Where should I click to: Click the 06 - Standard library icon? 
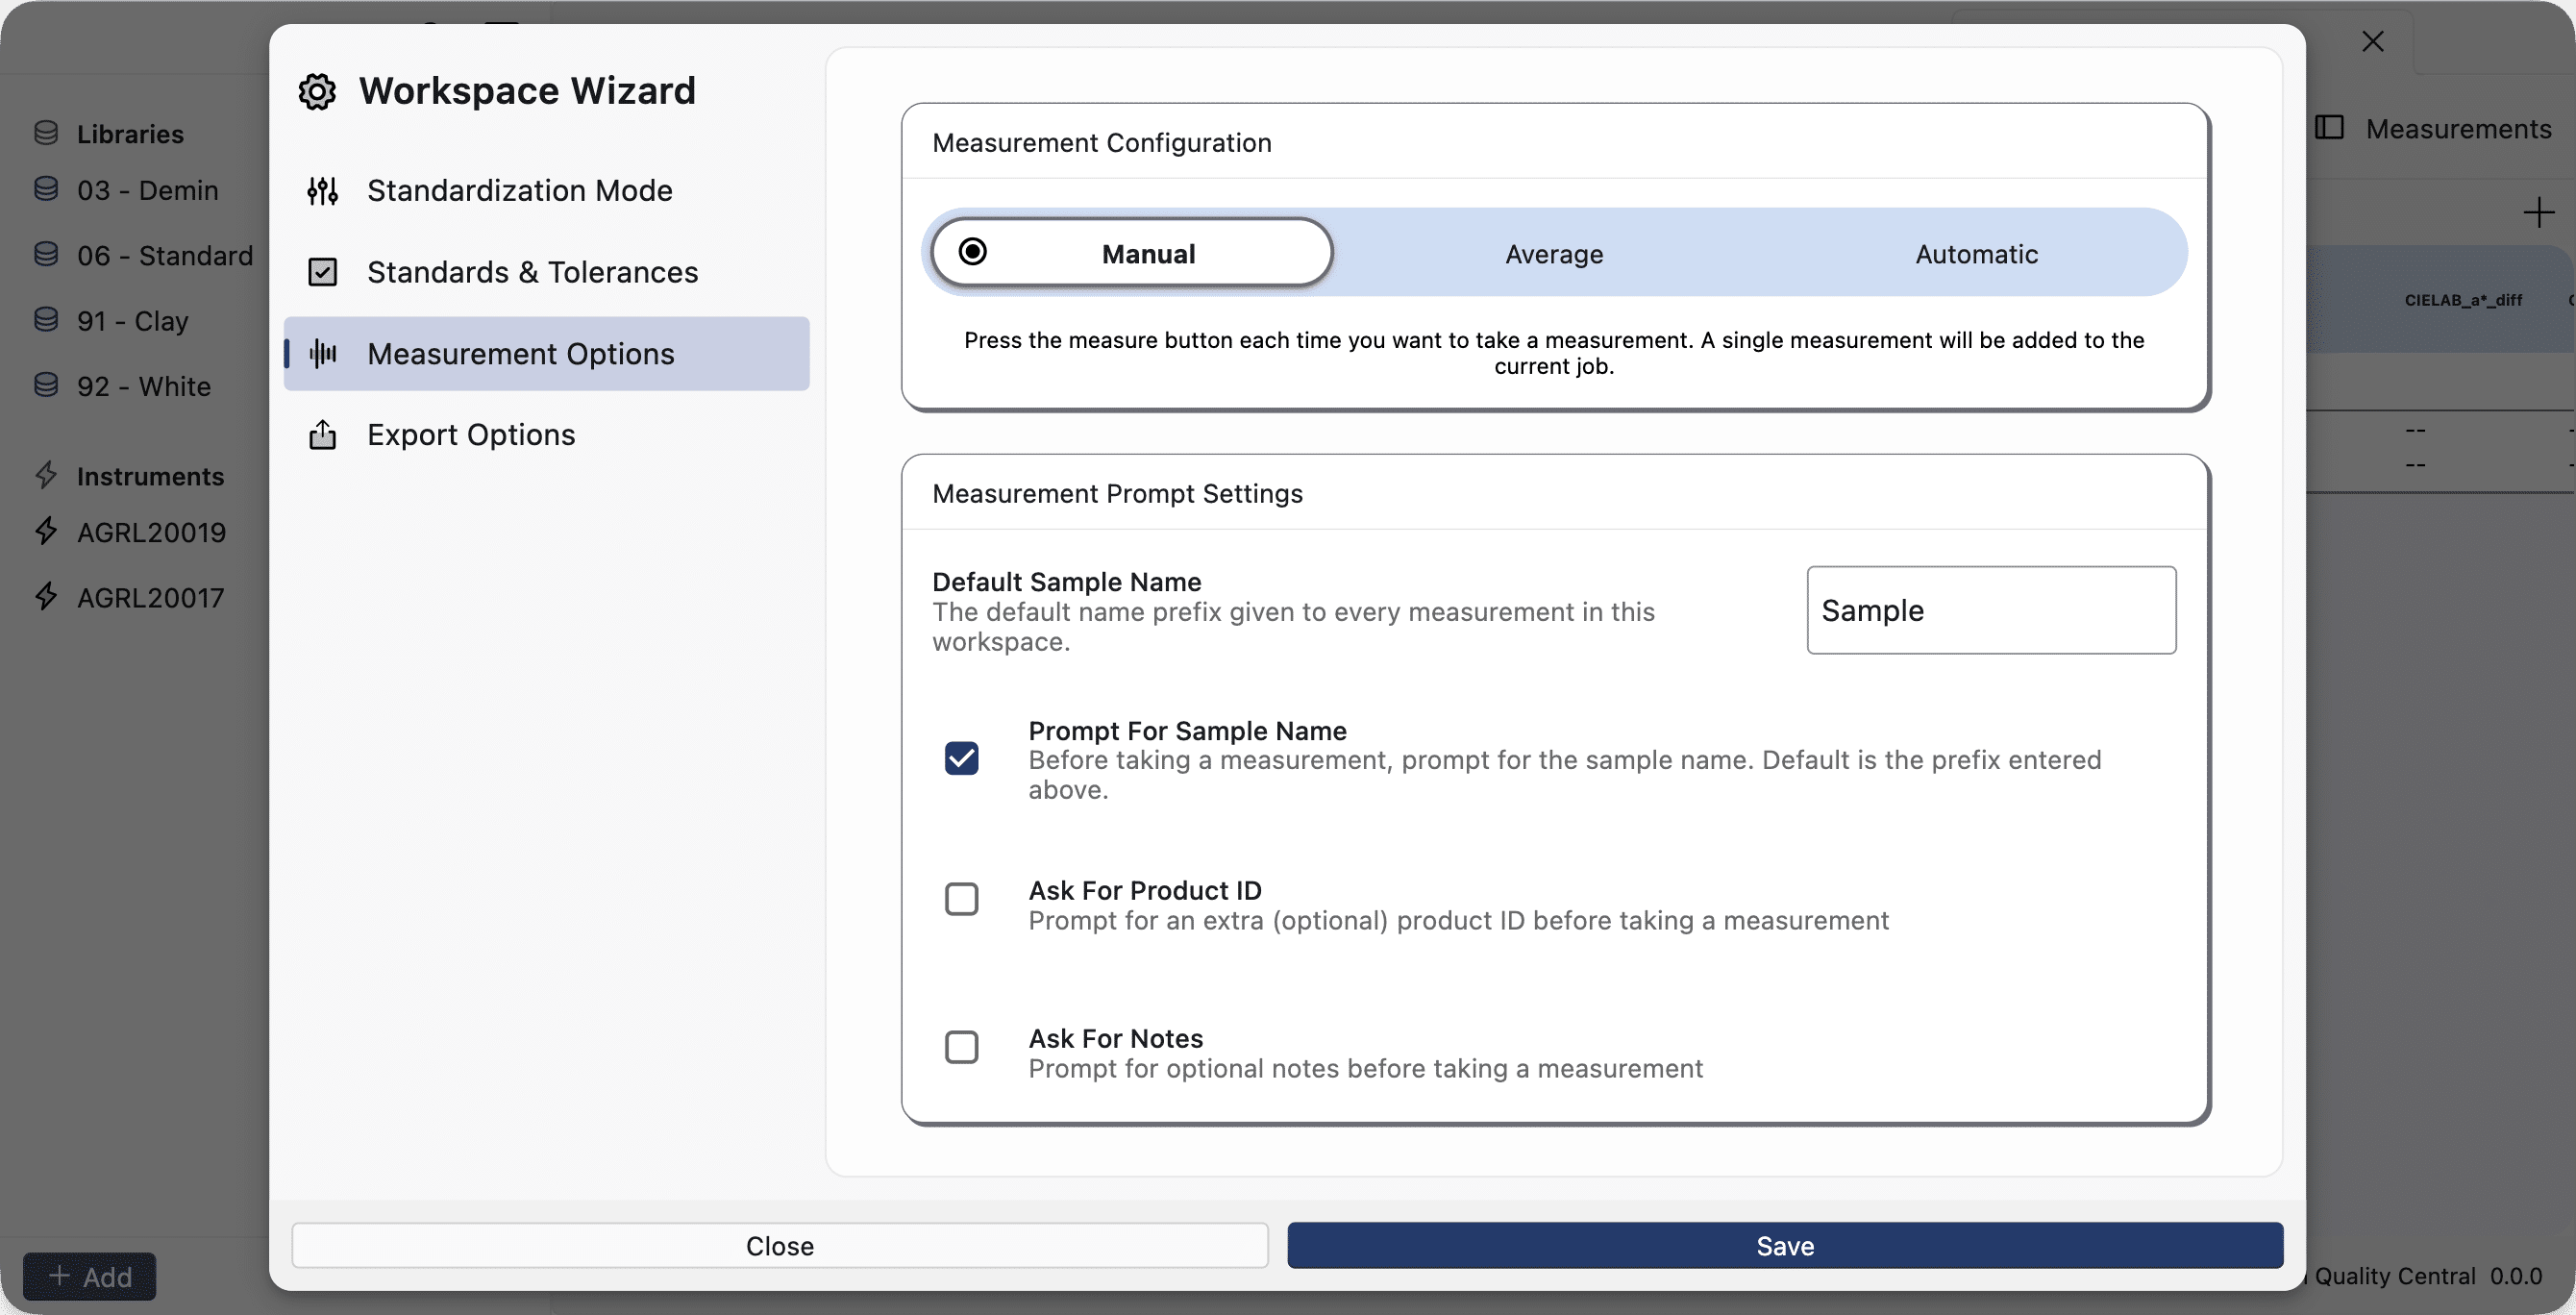(x=46, y=255)
